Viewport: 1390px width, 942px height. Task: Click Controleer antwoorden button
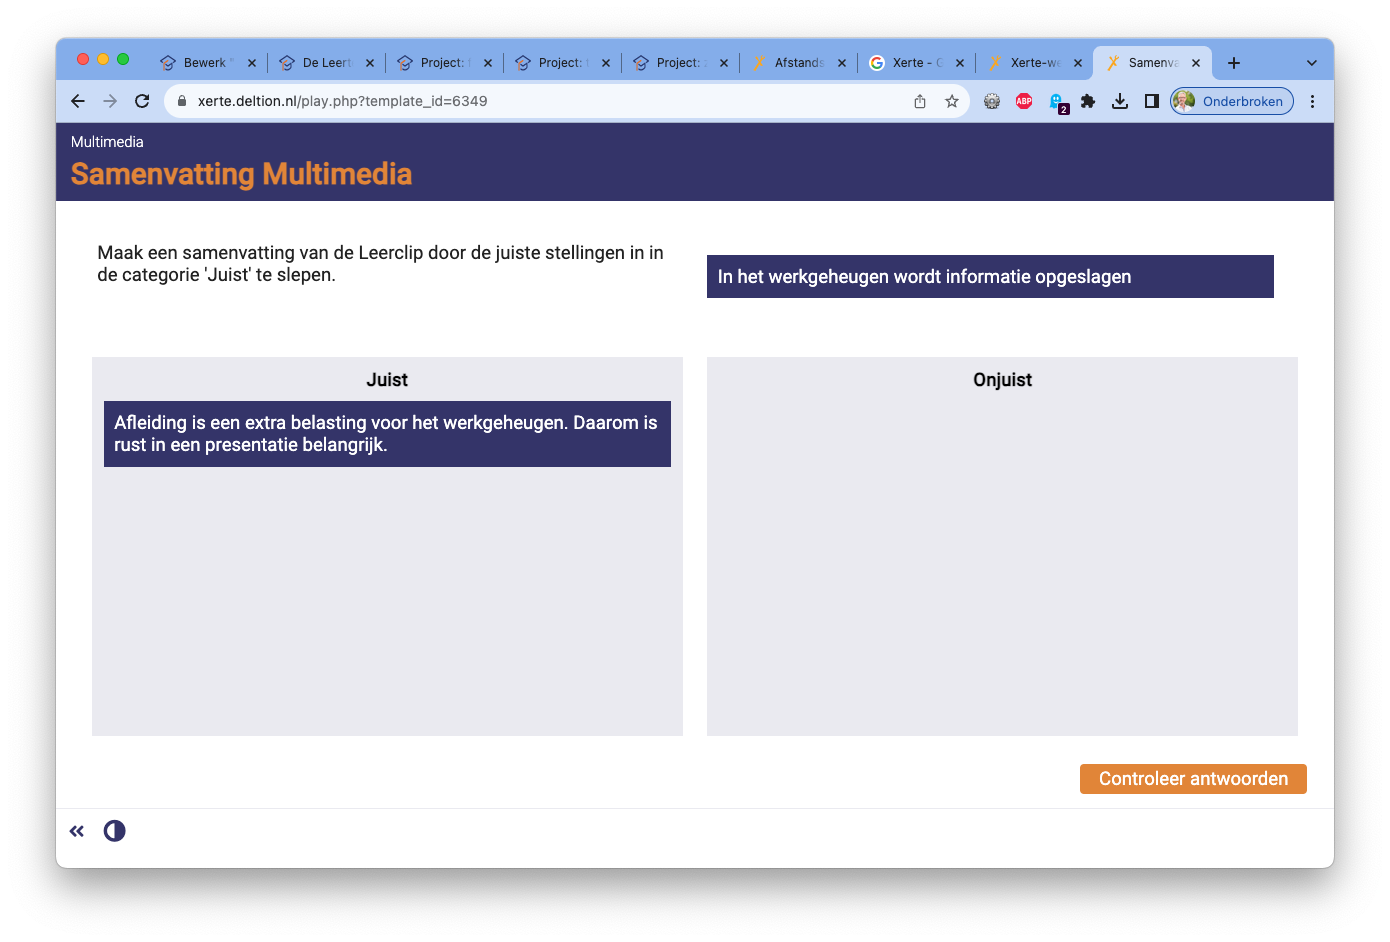pyautogui.click(x=1193, y=779)
